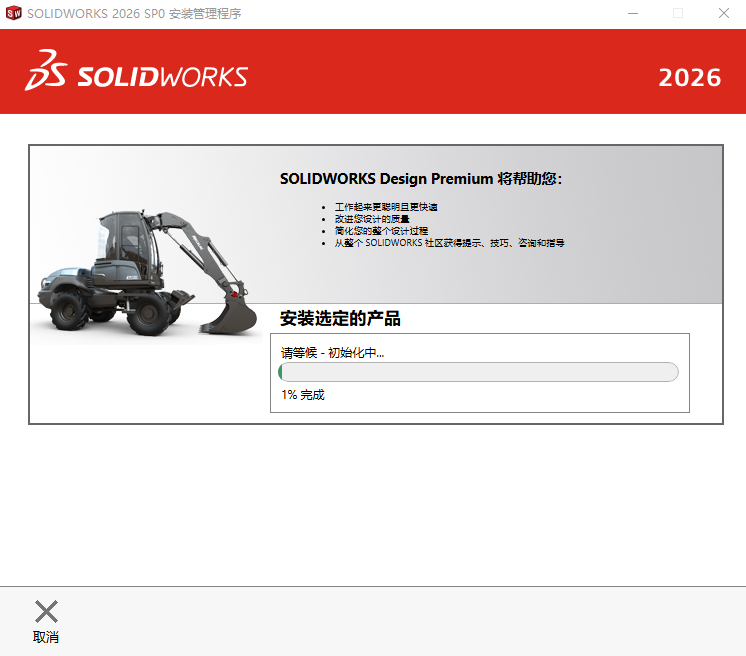Image resolution: width=746 pixels, height=656 pixels.
Task: Click the SOLIDWORKS wordmark in the banner
Action: [x=162, y=77]
